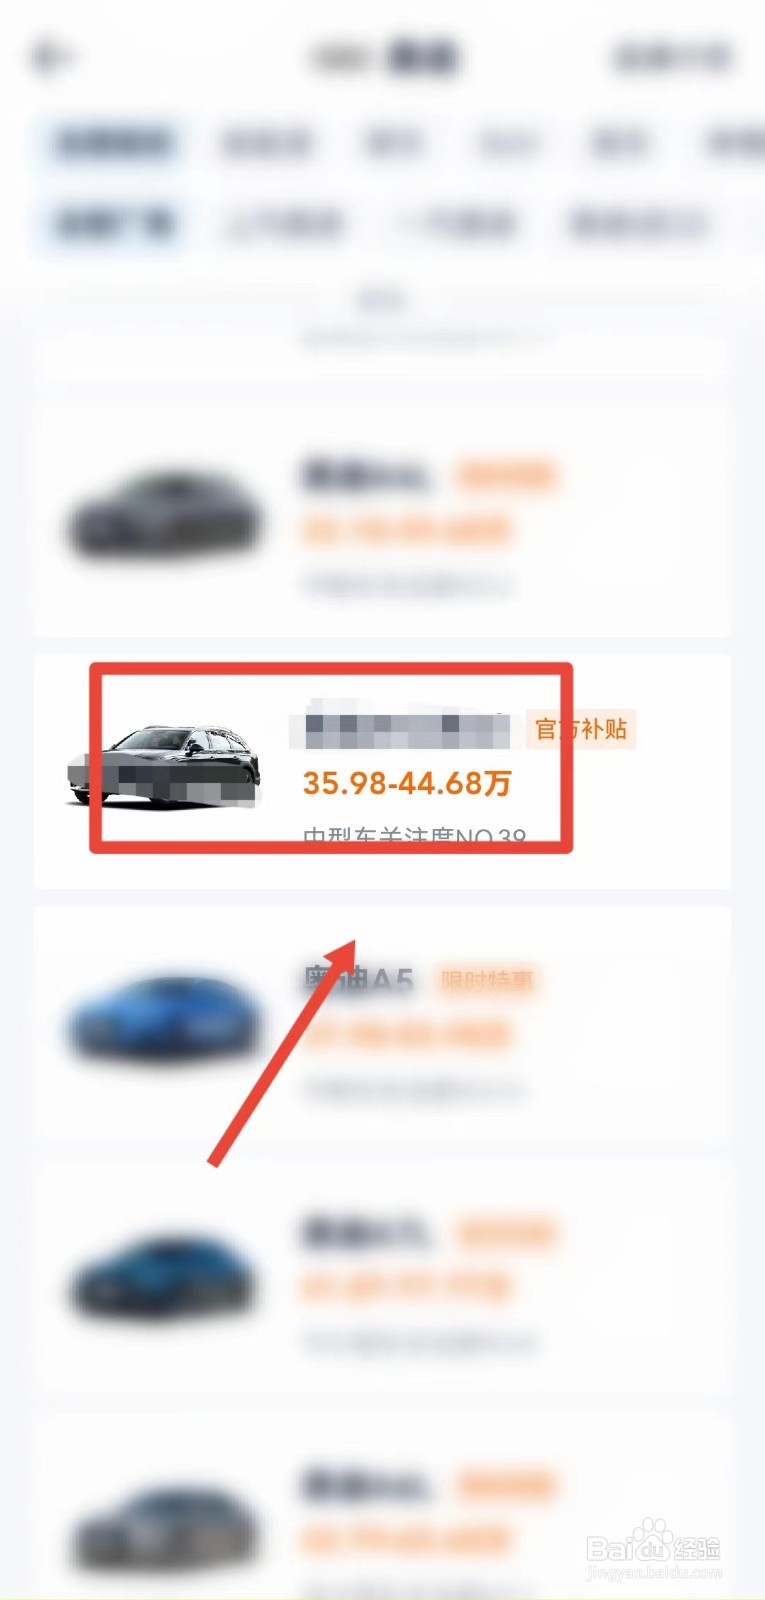Viewport: 765px width, 1600px height.
Task: Tap the 官方补贴 tag
Action: (581, 728)
